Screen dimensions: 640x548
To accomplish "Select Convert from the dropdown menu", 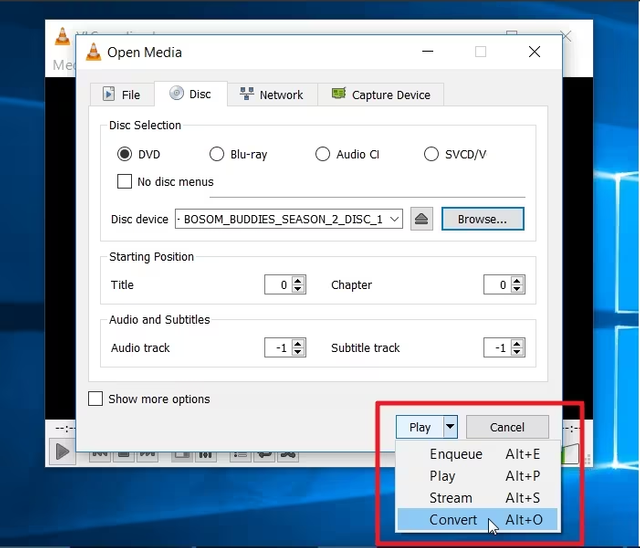I will (x=478, y=519).
